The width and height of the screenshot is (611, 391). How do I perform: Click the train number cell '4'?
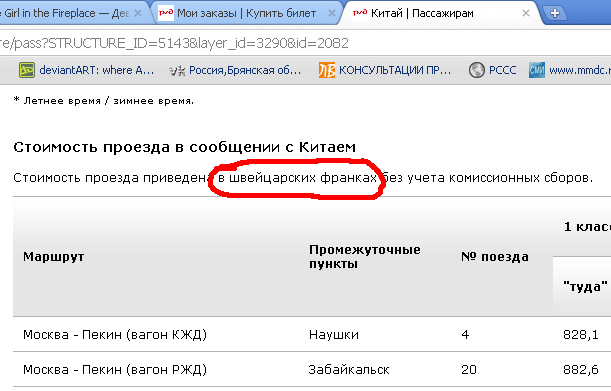(465, 334)
